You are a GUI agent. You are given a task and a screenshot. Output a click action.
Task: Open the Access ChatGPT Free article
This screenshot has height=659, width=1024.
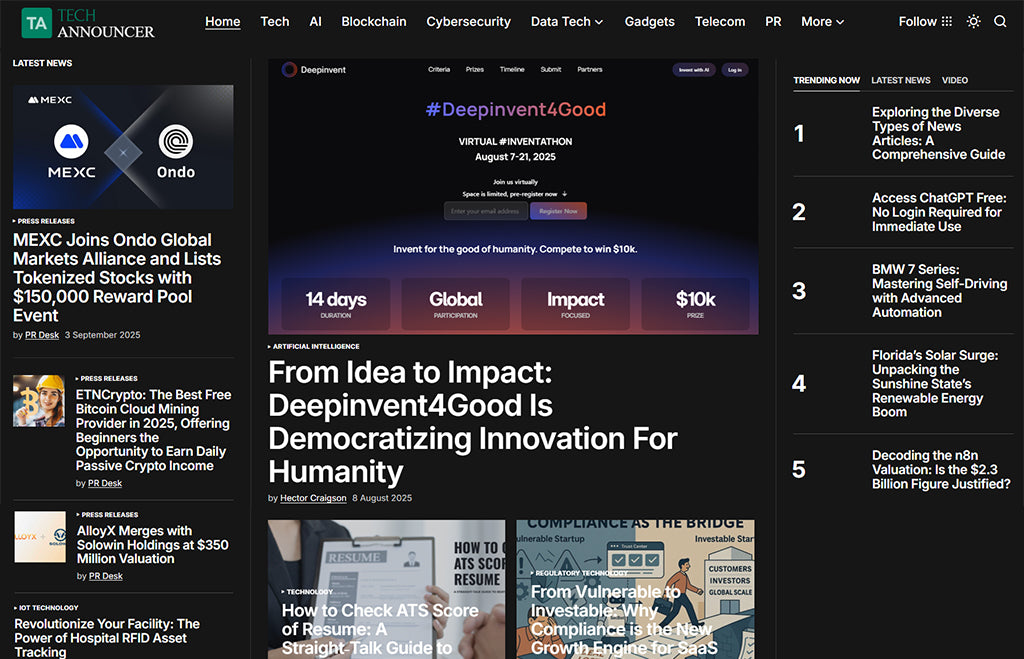[x=936, y=212]
